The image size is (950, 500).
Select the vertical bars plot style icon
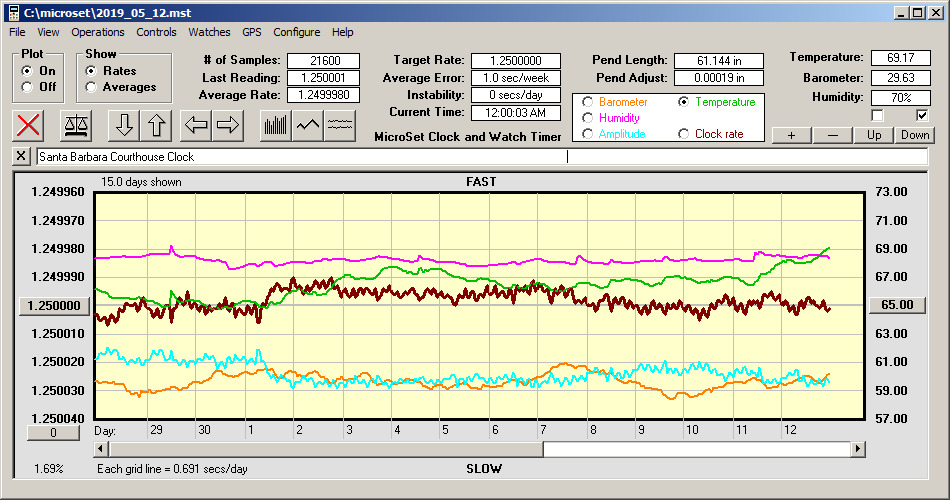coord(275,125)
